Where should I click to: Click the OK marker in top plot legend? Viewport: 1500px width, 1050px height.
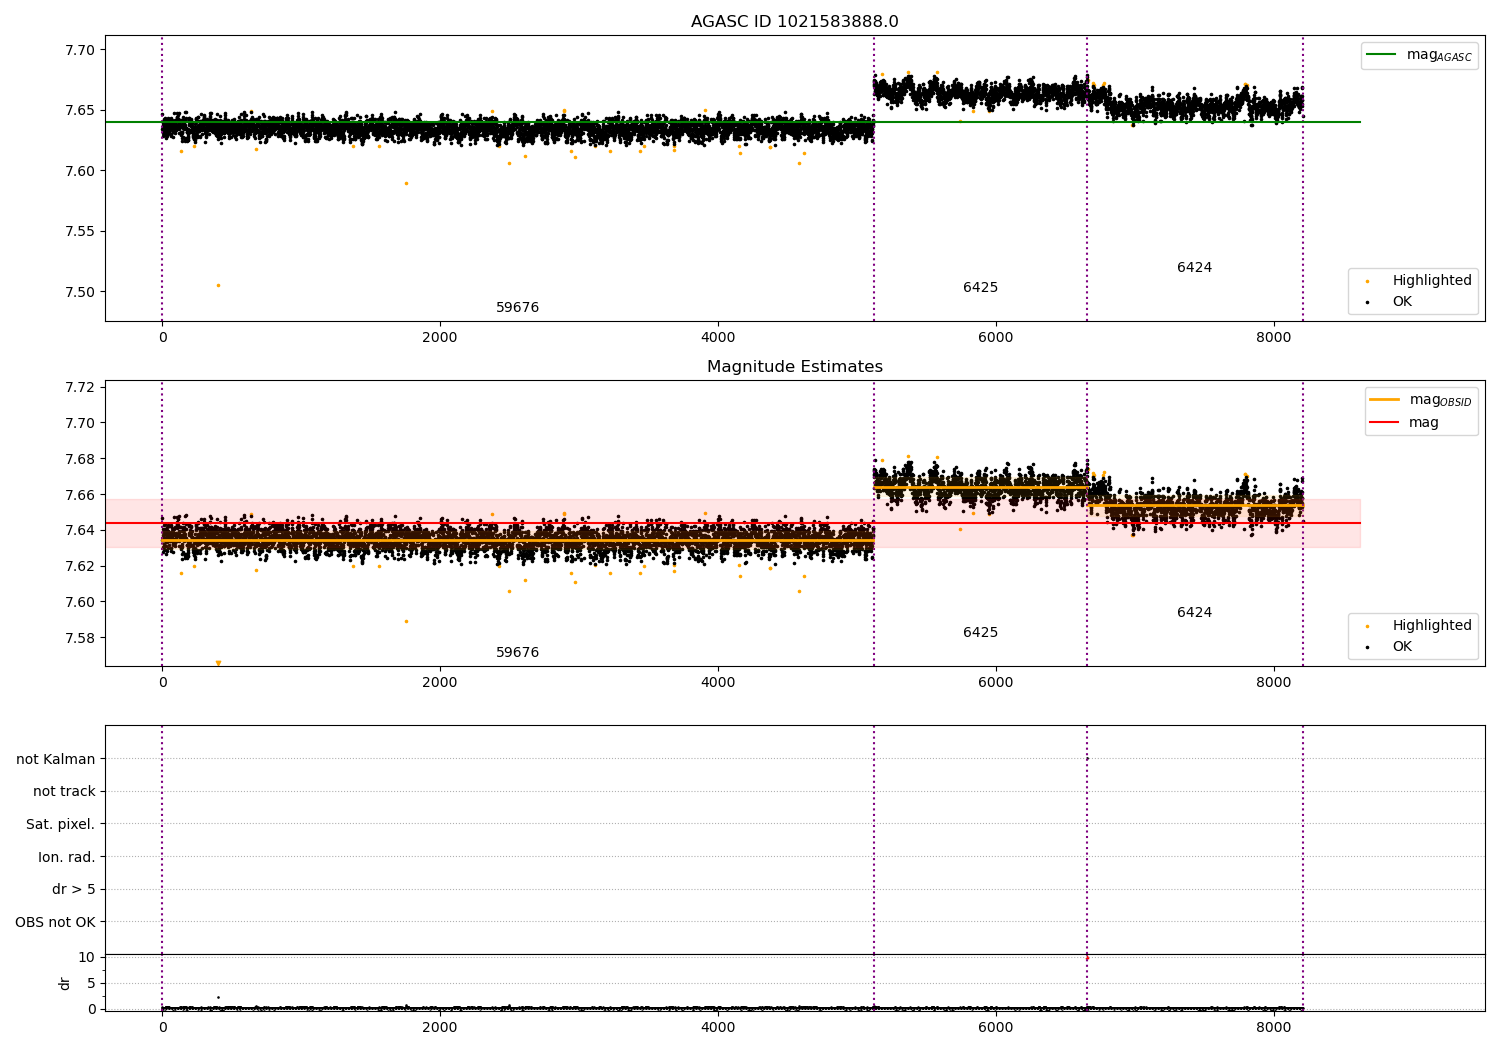tap(1367, 302)
